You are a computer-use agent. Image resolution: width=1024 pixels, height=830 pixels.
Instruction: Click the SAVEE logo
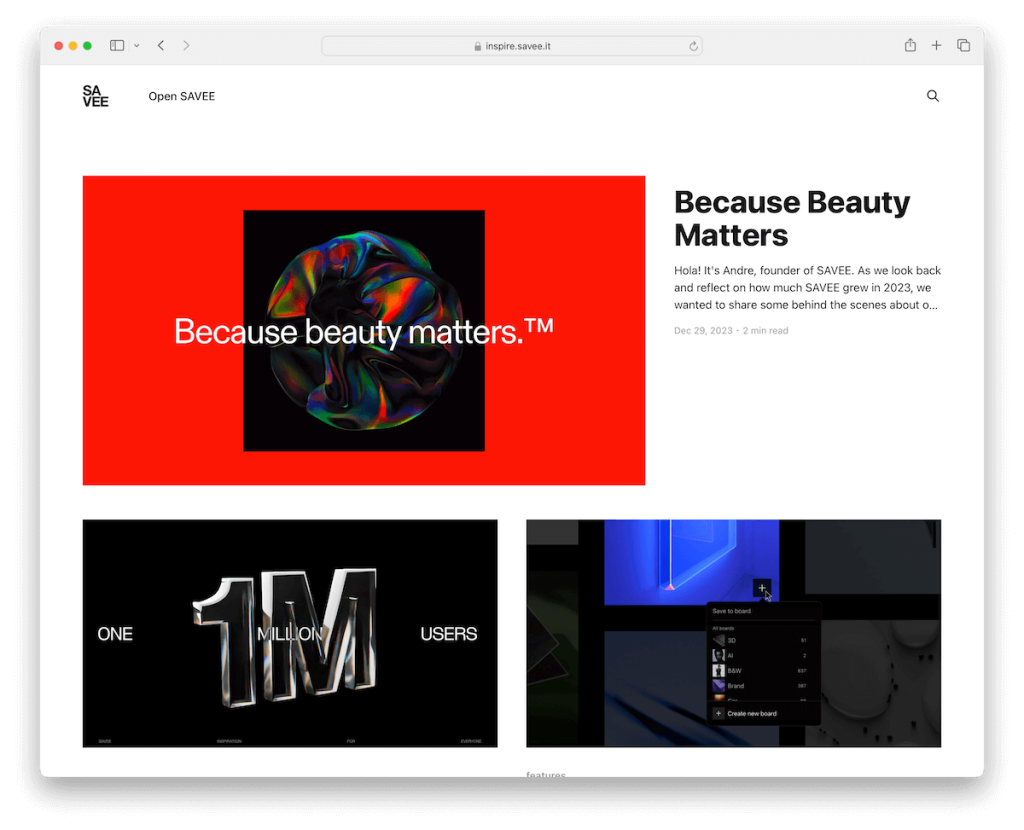pos(95,96)
